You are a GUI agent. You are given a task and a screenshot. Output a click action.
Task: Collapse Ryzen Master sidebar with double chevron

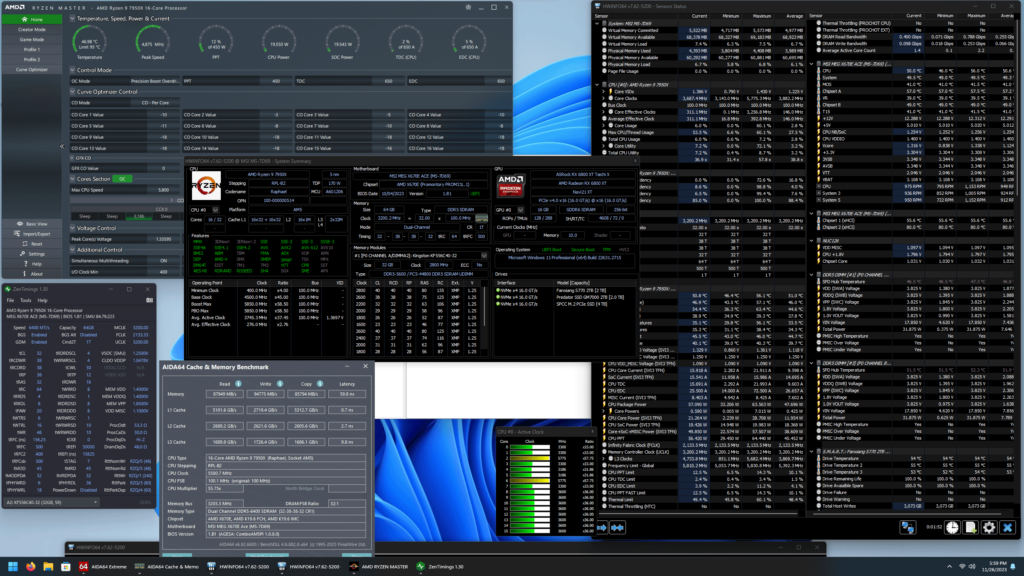pyautogui.click(x=62, y=146)
